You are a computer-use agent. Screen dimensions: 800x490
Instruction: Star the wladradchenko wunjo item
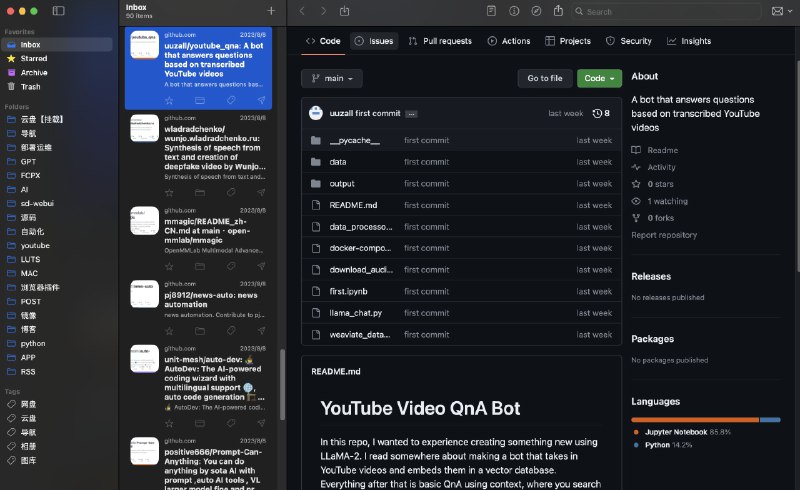(x=169, y=192)
